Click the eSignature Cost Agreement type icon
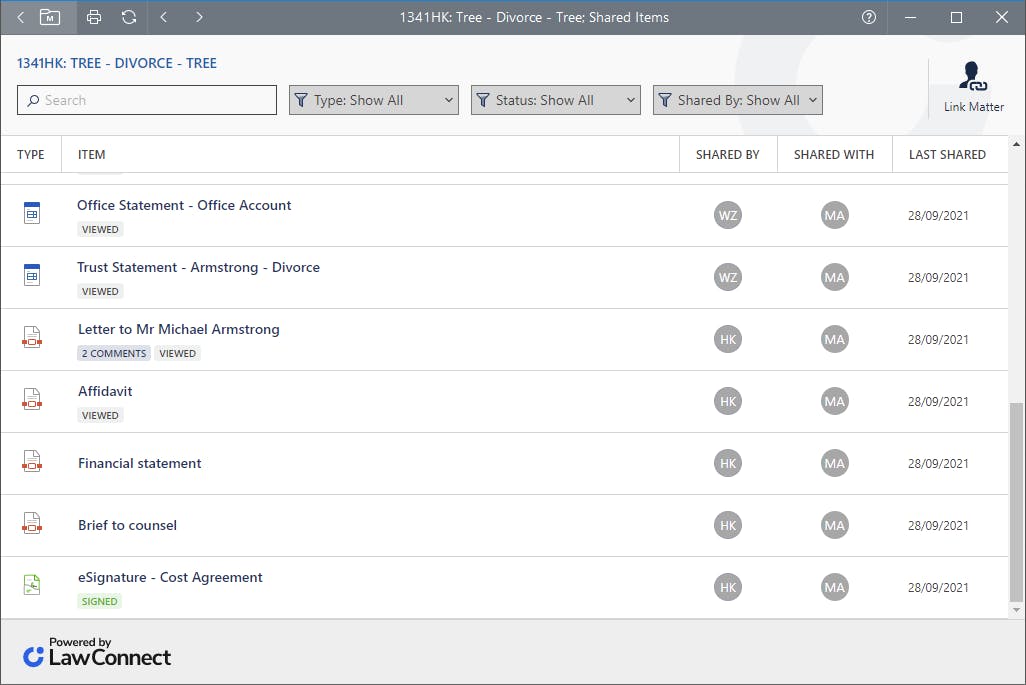This screenshot has width=1026, height=685. pos(32,585)
